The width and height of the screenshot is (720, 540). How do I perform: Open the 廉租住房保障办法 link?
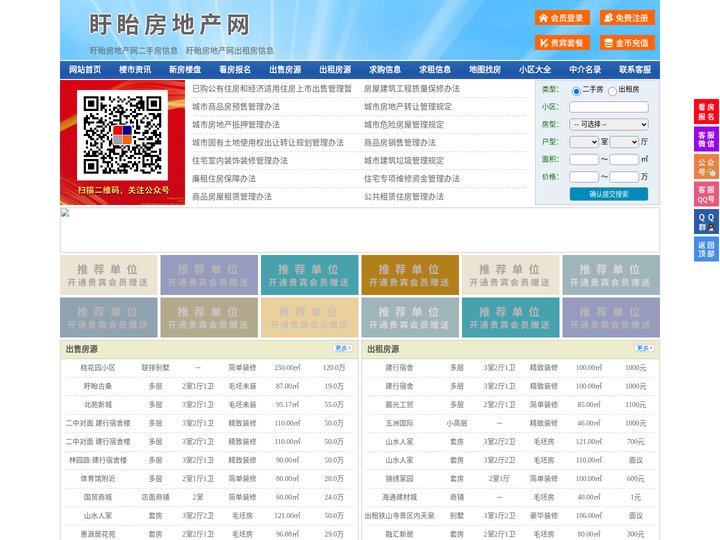coord(224,179)
